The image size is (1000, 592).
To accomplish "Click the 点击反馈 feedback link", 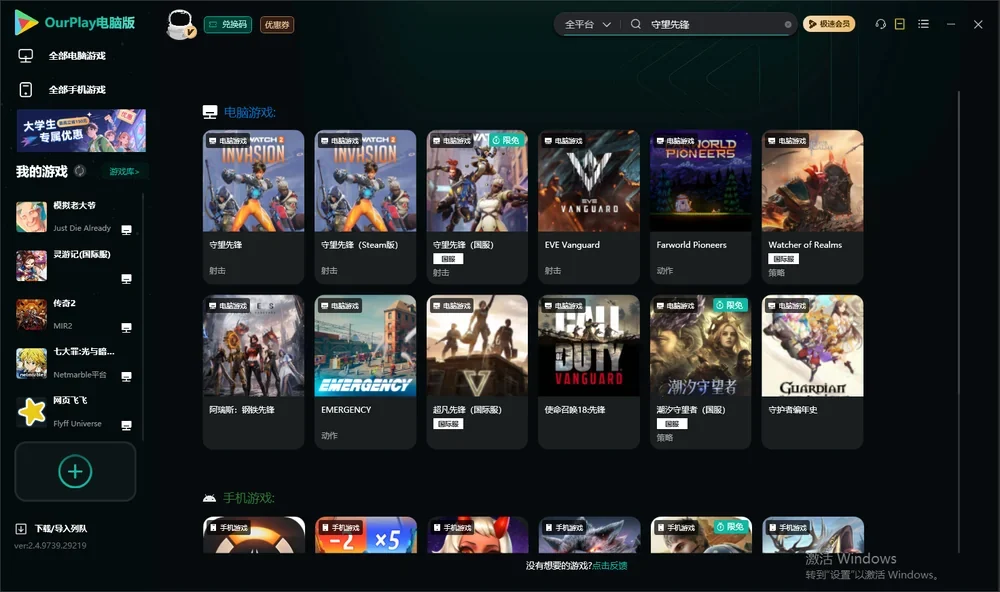I will [610, 566].
